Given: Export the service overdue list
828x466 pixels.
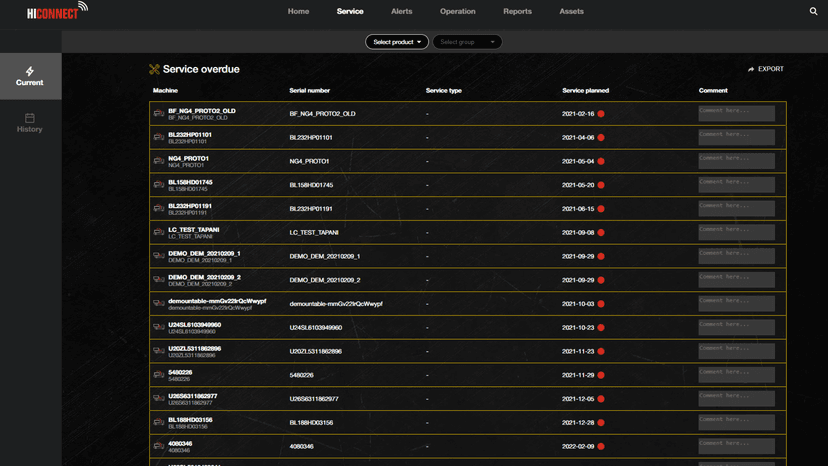Looking at the screenshot, I should point(765,69).
